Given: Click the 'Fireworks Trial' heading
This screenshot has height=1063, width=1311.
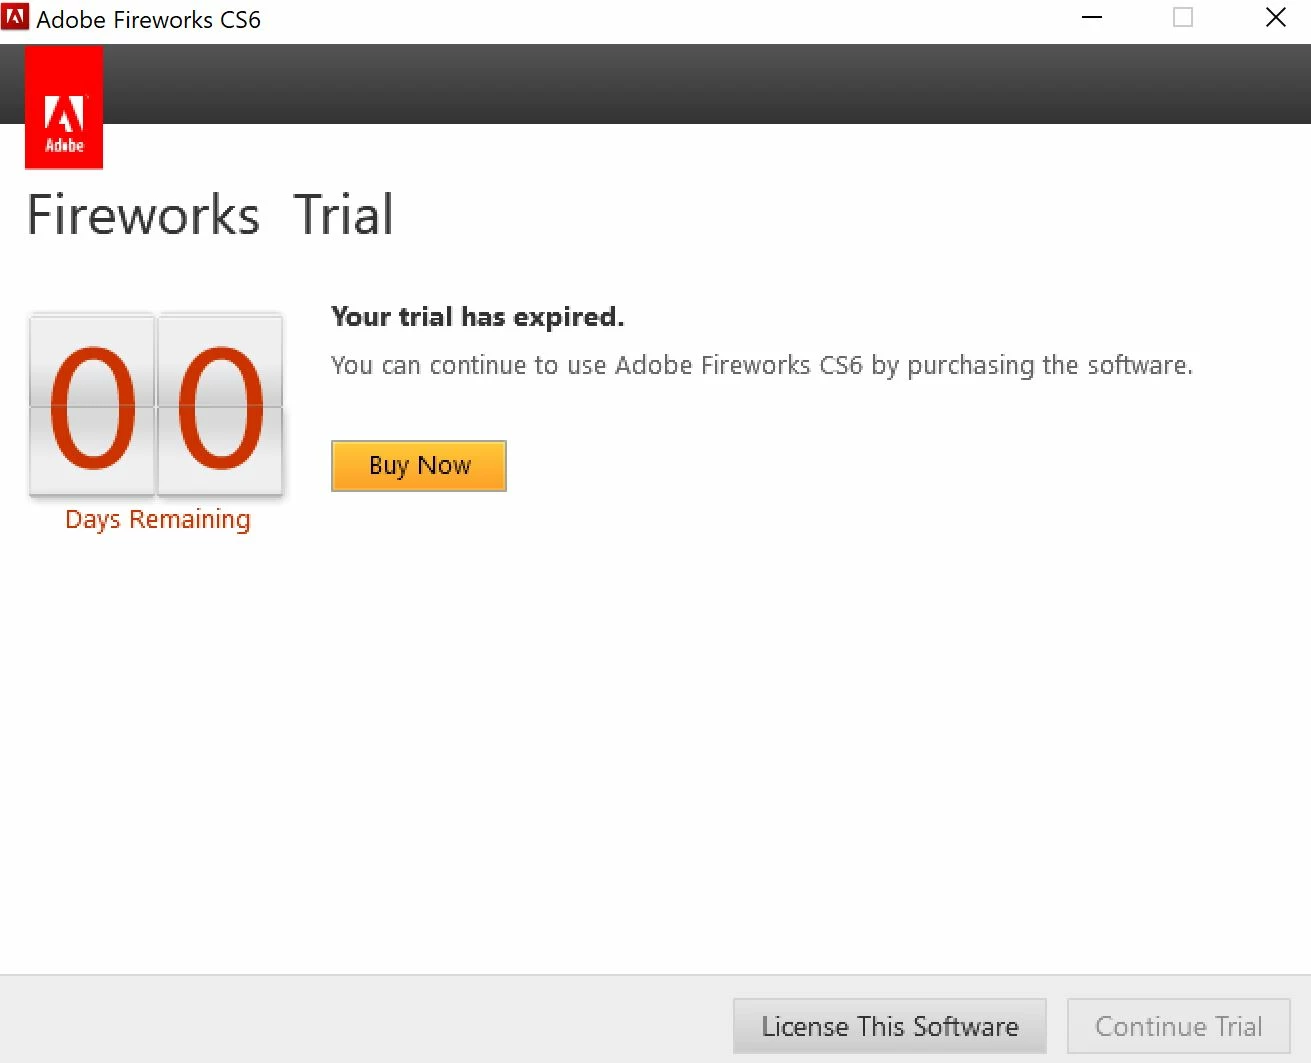Looking at the screenshot, I should tap(210, 215).
